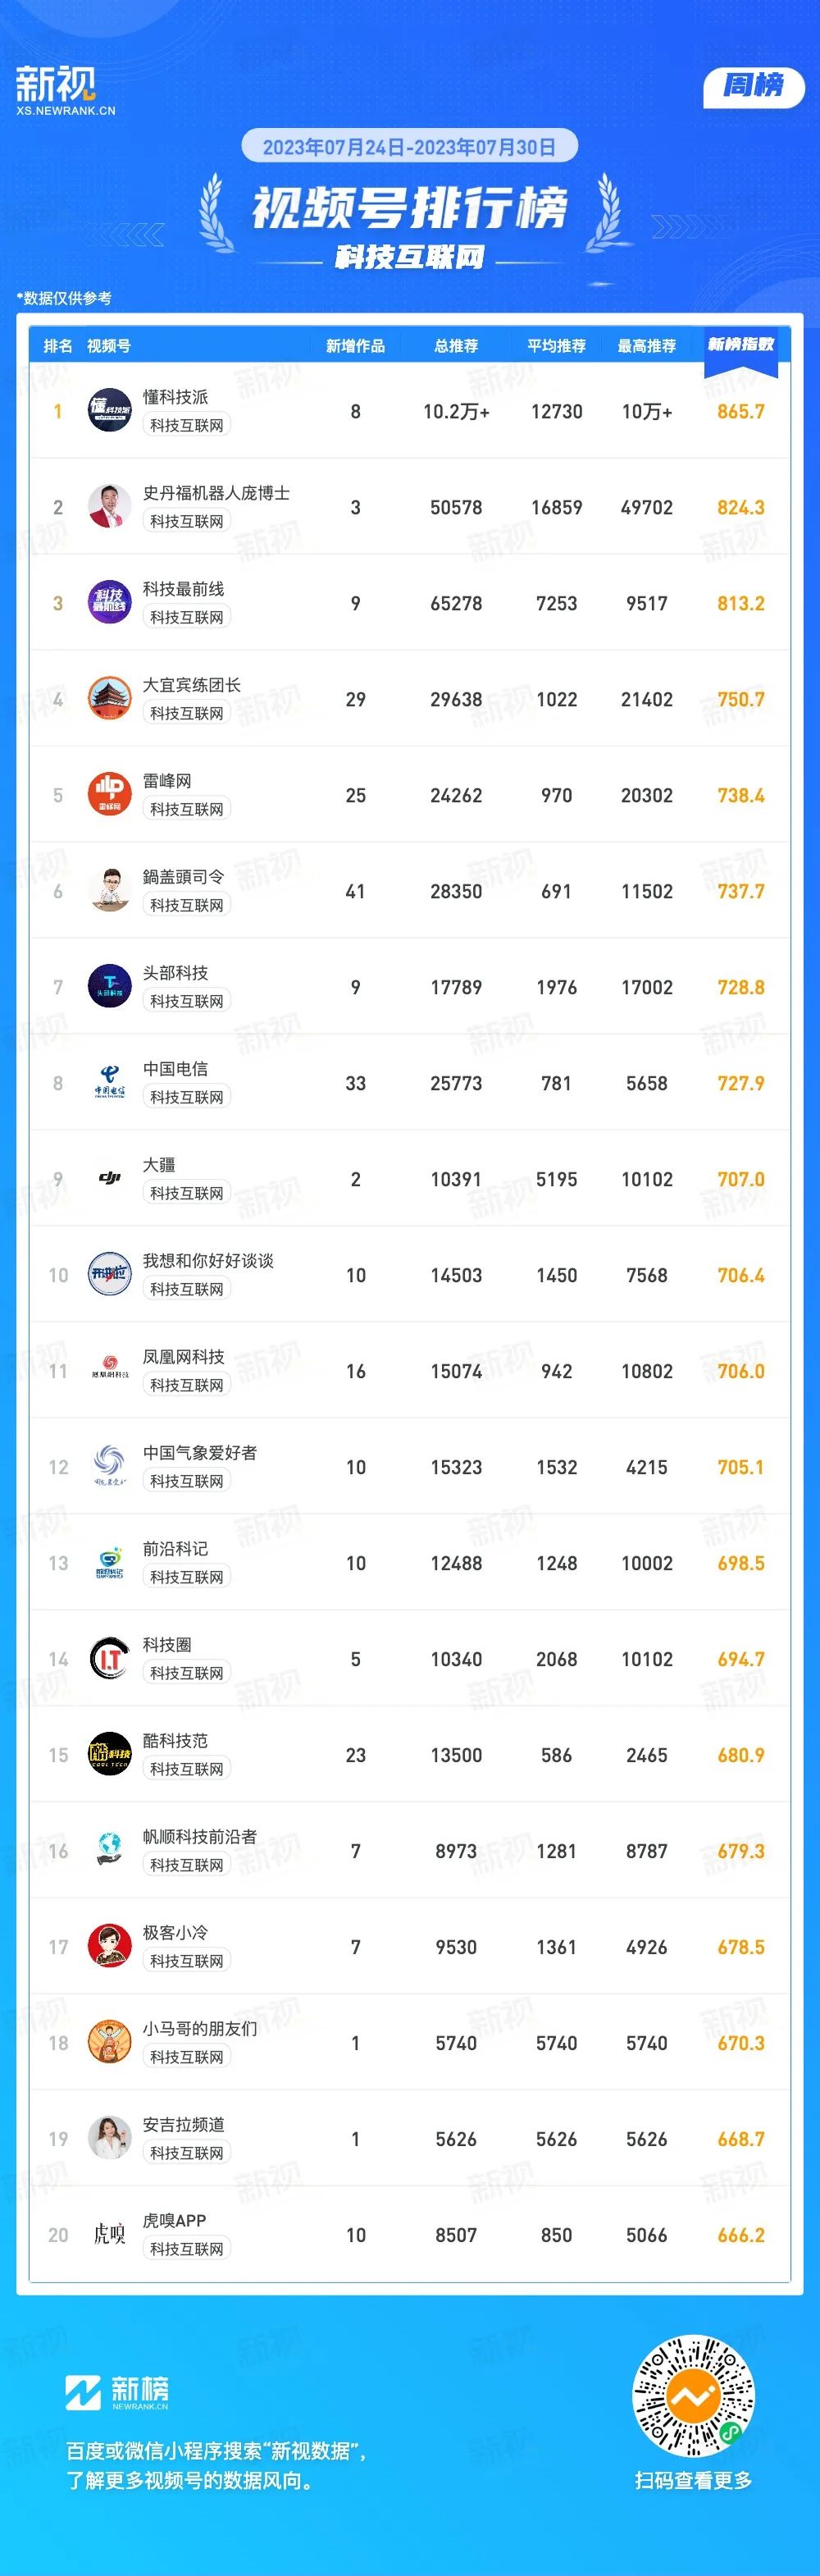This screenshot has width=820, height=2576.
Task: Click the 科技圈 I.T avatar icon
Action: [110, 1658]
